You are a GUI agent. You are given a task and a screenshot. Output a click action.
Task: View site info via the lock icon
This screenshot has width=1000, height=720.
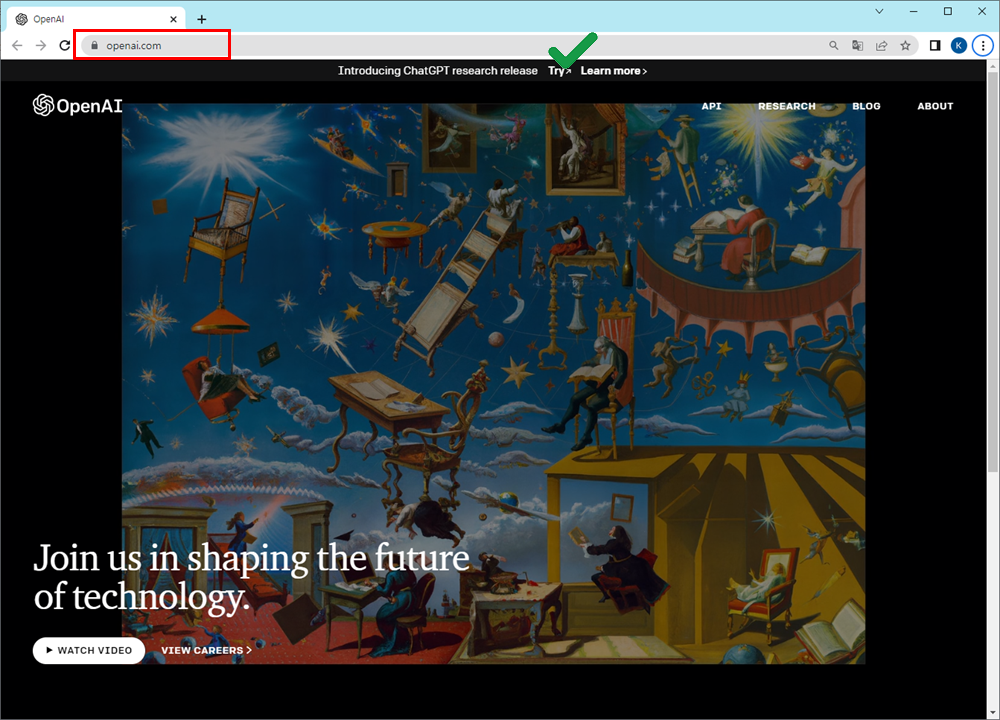pyautogui.click(x=94, y=45)
